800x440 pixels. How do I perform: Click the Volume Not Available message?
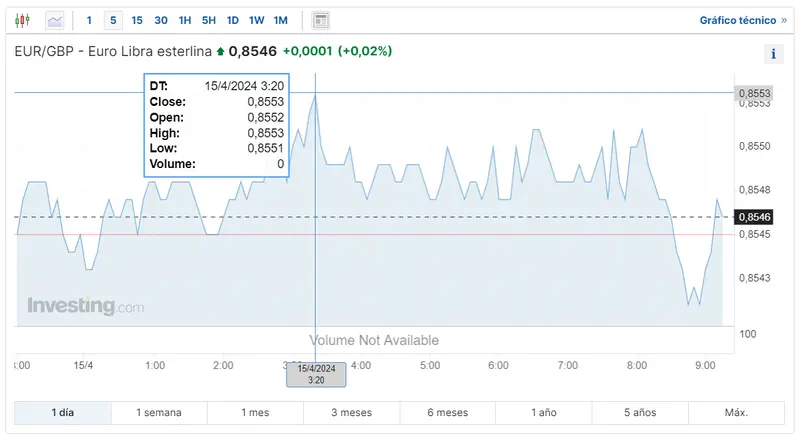(x=374, y=340)
